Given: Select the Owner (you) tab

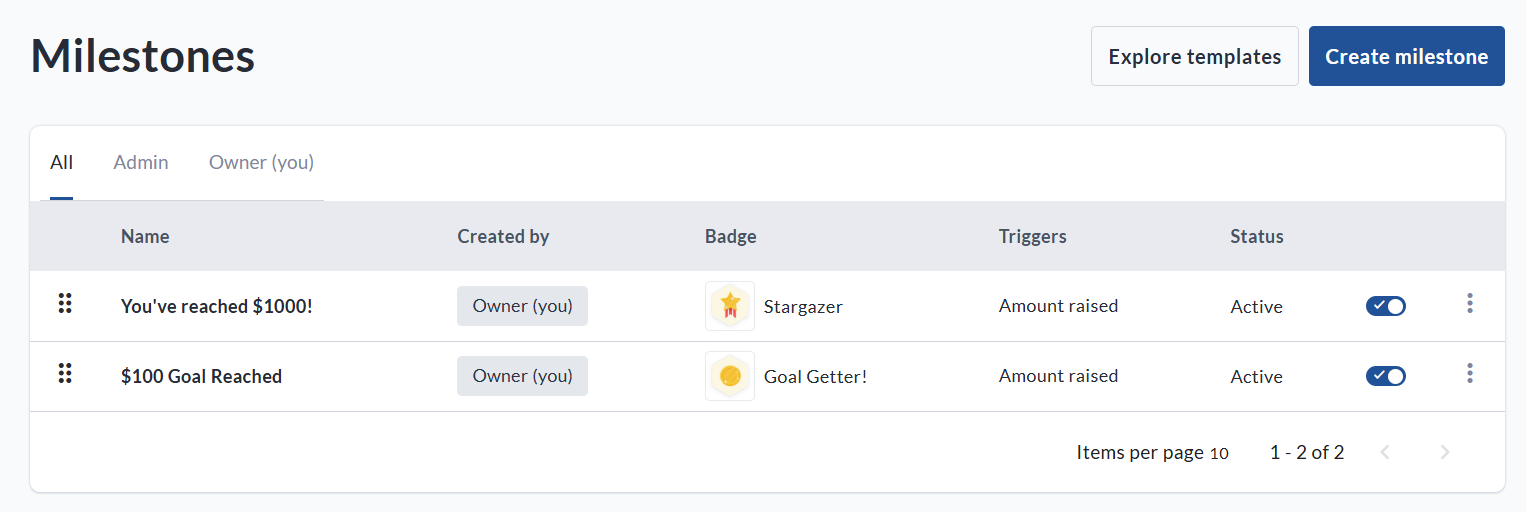Looking at the screenshot, I should coord(261,162).
